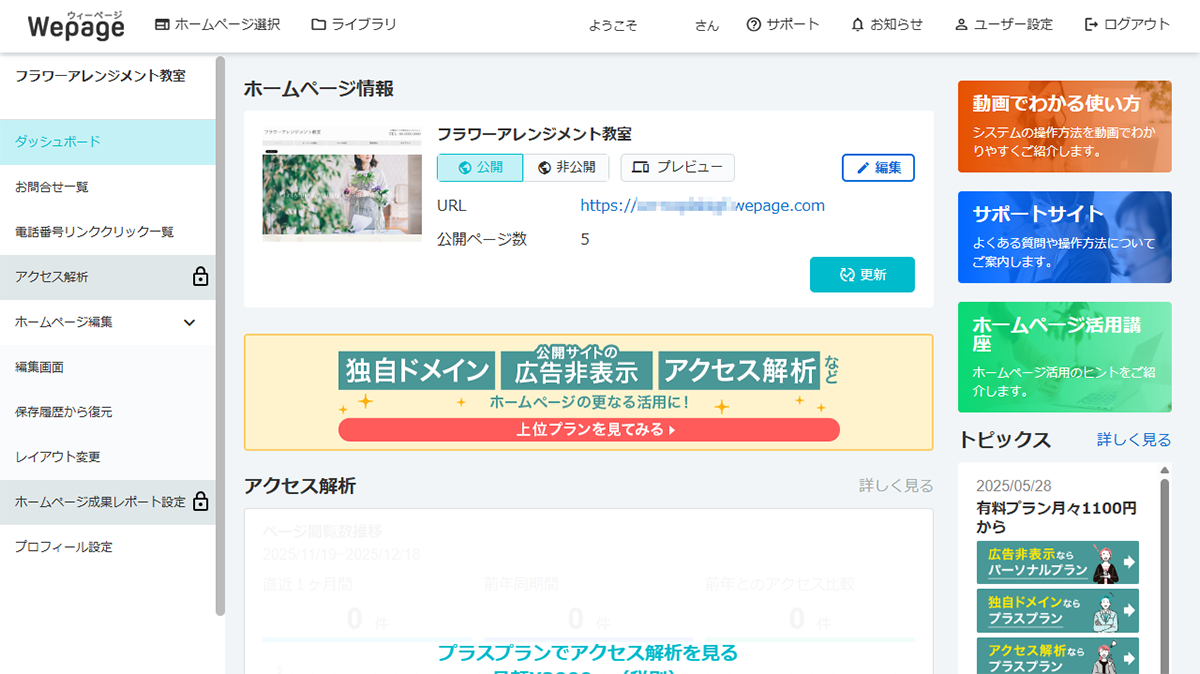Click the 編集 pencil button
The height and width of the screenshot is (674, 1200).
coord(877,167)
